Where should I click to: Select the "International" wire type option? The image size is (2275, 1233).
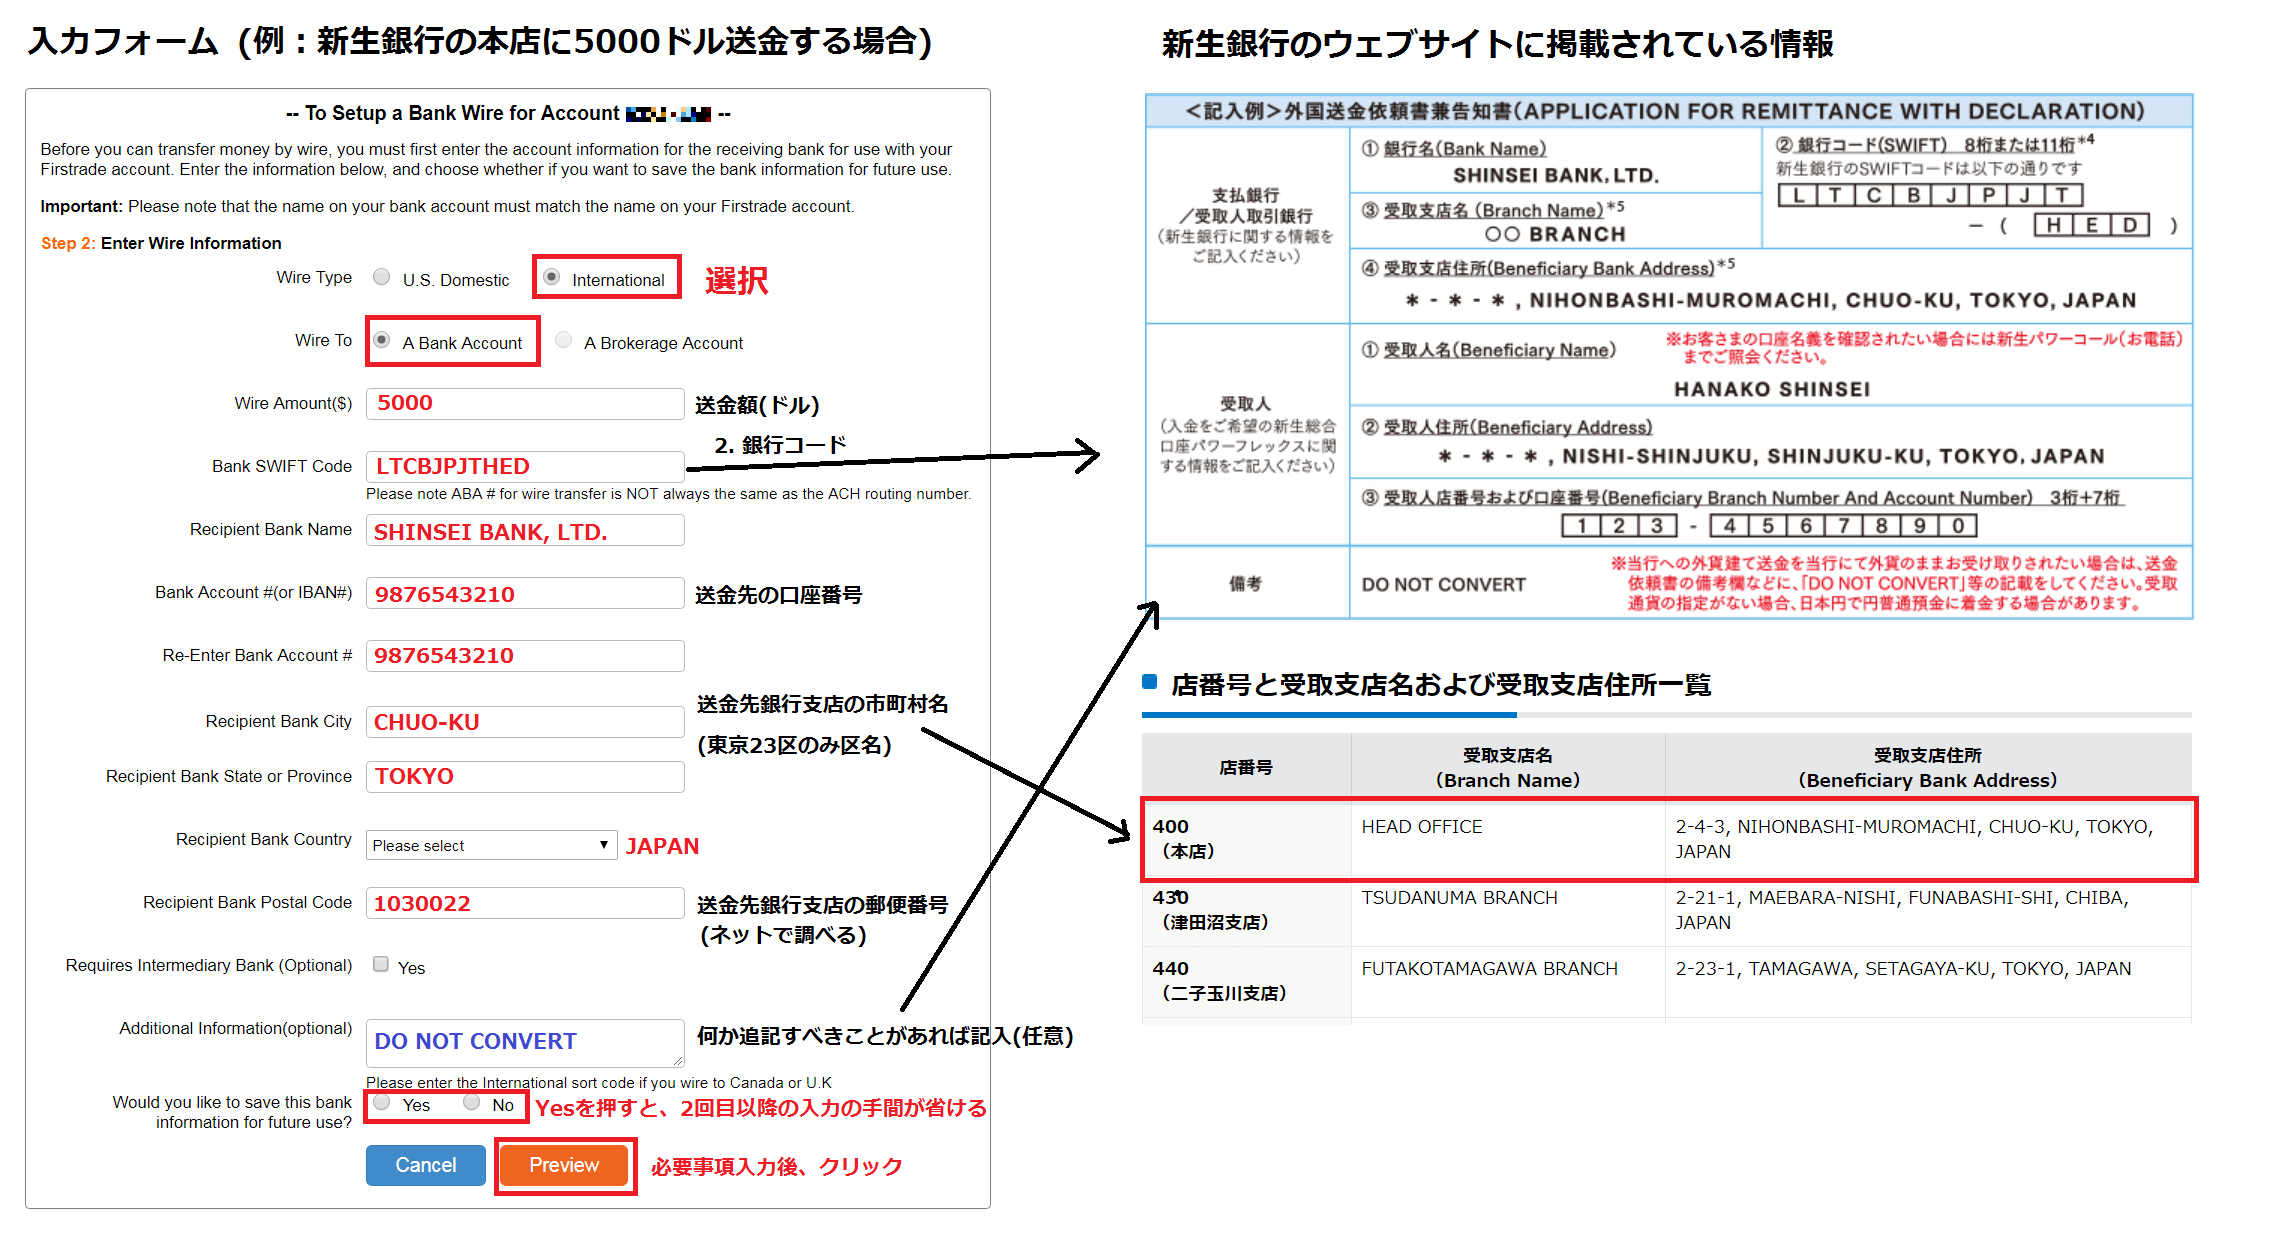click(552, 279)
